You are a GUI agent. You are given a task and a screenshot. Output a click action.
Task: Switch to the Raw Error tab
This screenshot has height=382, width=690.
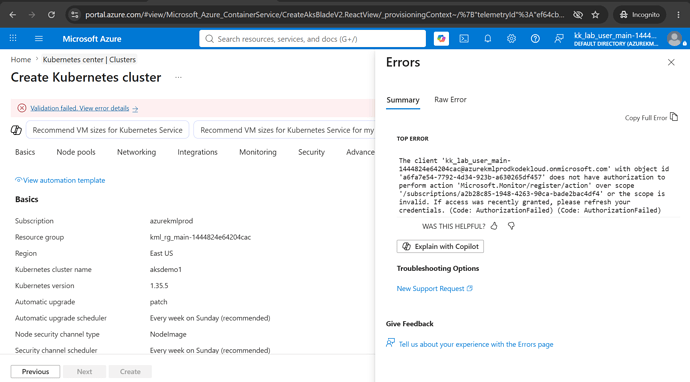pos(450,99)
